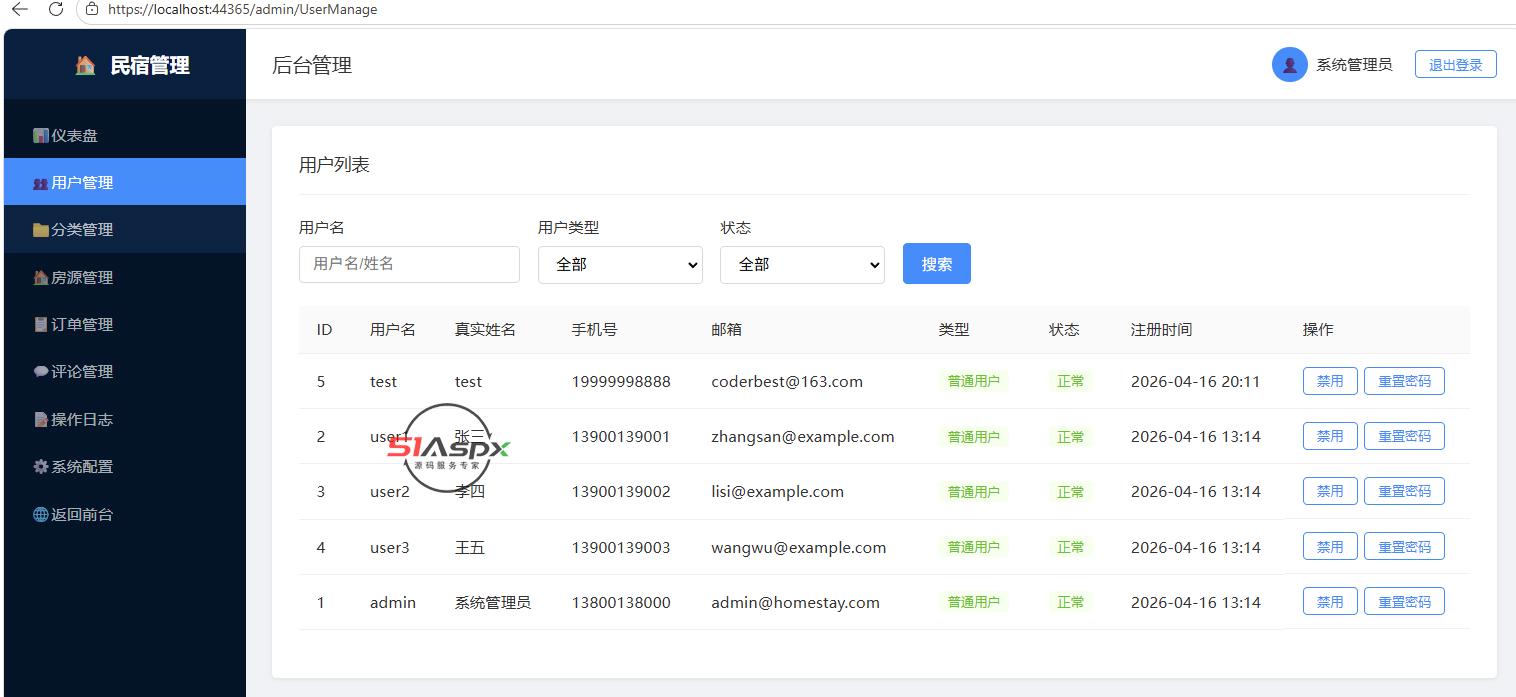
Task: Click the 仪表盘 dashboard chart icon
Action: pos(41,136)
